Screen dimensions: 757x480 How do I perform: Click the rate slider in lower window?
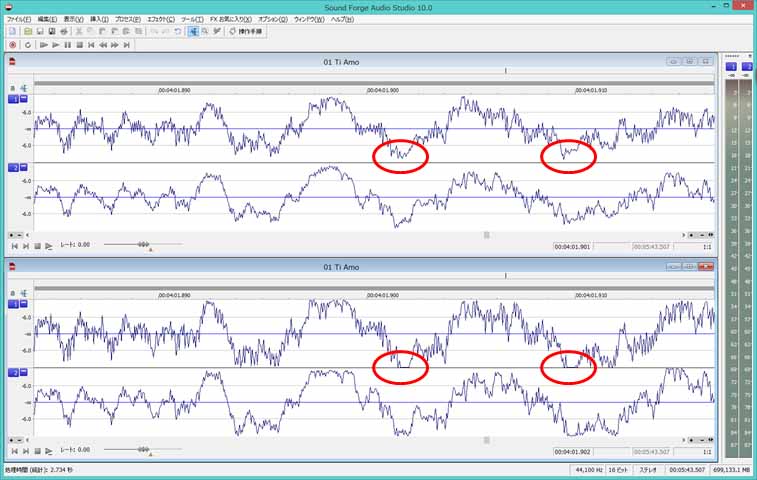(143, 450)
